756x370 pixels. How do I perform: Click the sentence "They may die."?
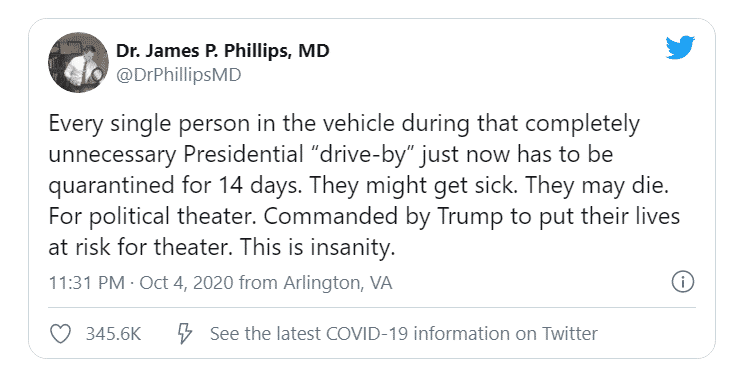click(x=597, y=186)
